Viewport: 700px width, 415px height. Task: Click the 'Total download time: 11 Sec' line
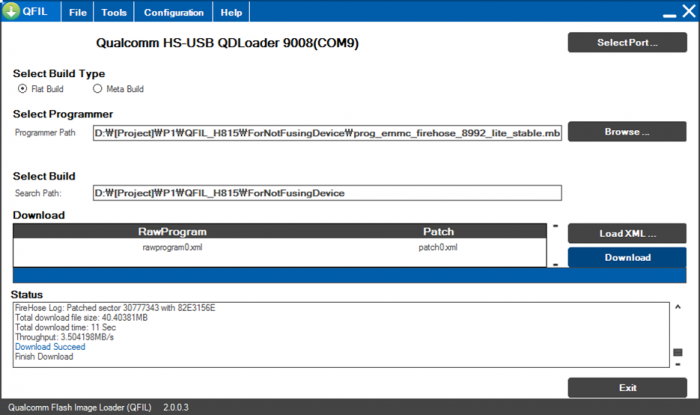[65, 327]
